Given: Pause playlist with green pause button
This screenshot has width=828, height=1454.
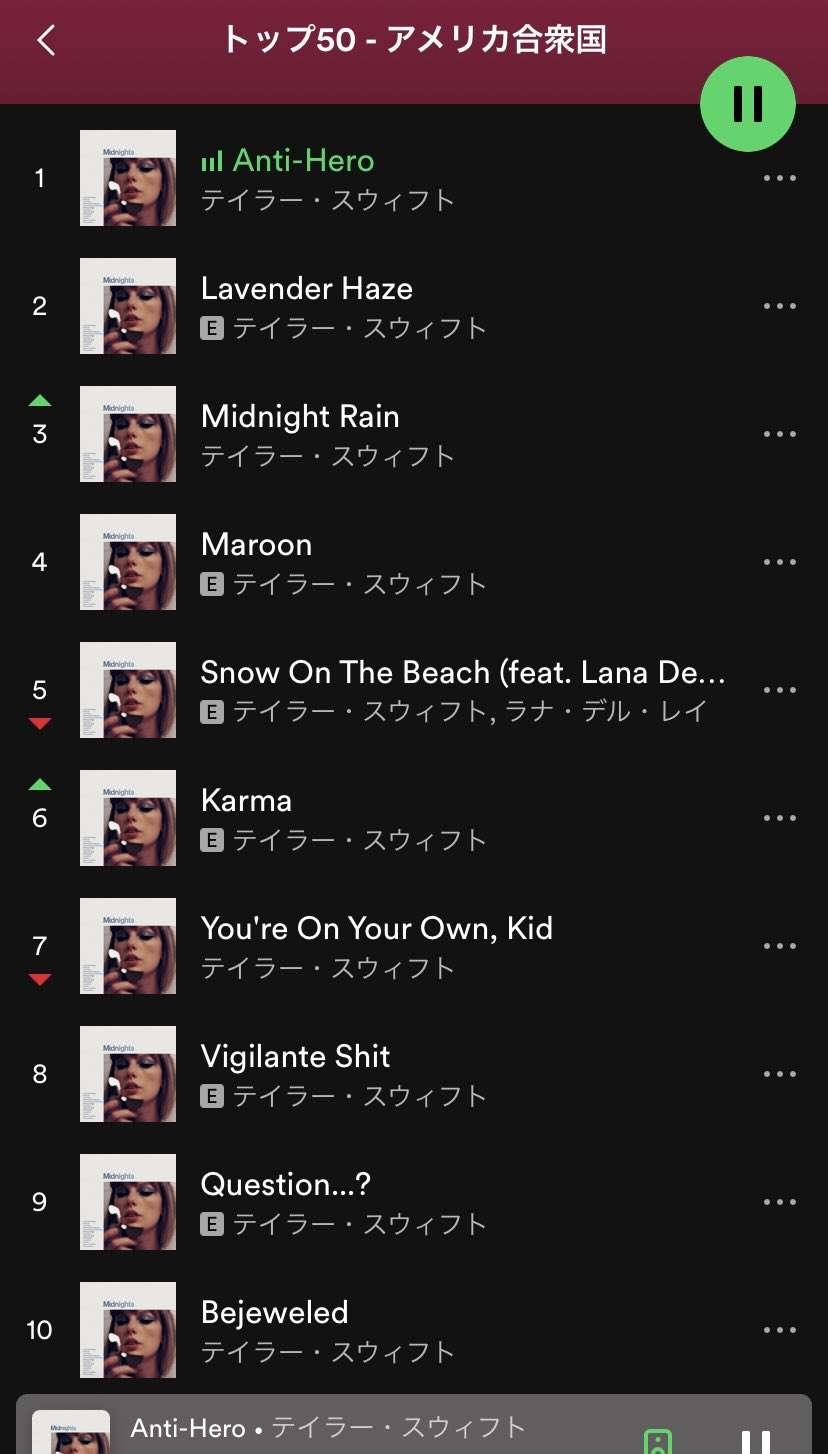Looking at the screenshot, I should coord(747,103).
